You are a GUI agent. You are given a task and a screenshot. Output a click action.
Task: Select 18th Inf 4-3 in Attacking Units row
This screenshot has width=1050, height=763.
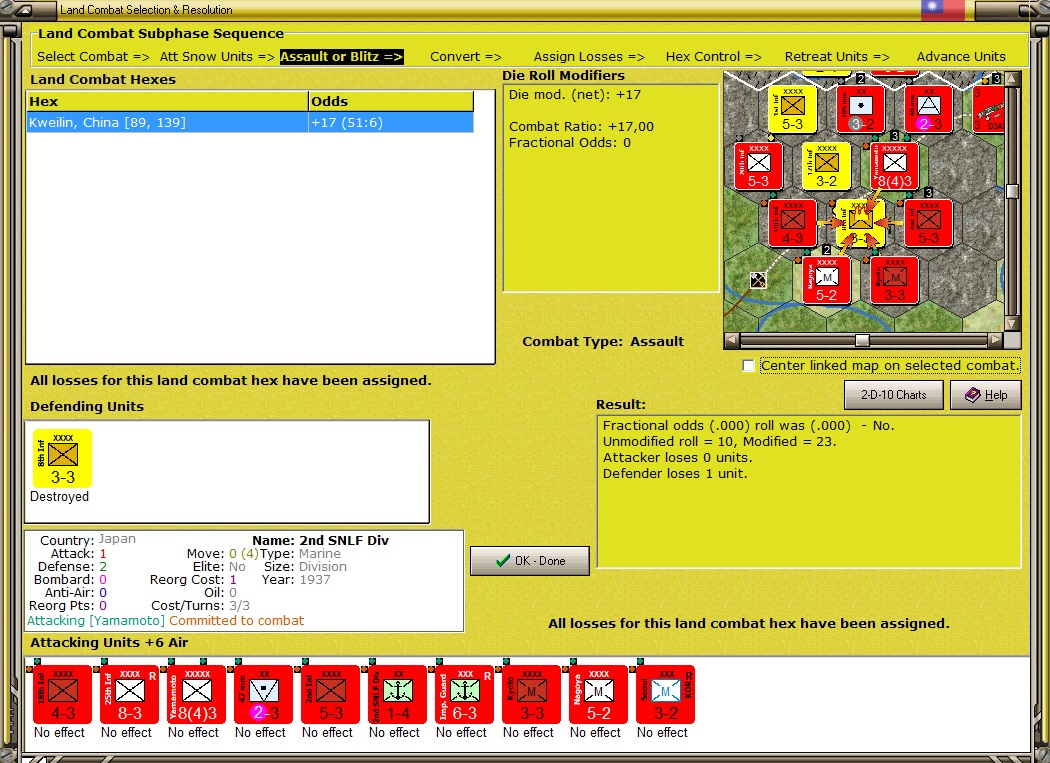coord(62,695)
